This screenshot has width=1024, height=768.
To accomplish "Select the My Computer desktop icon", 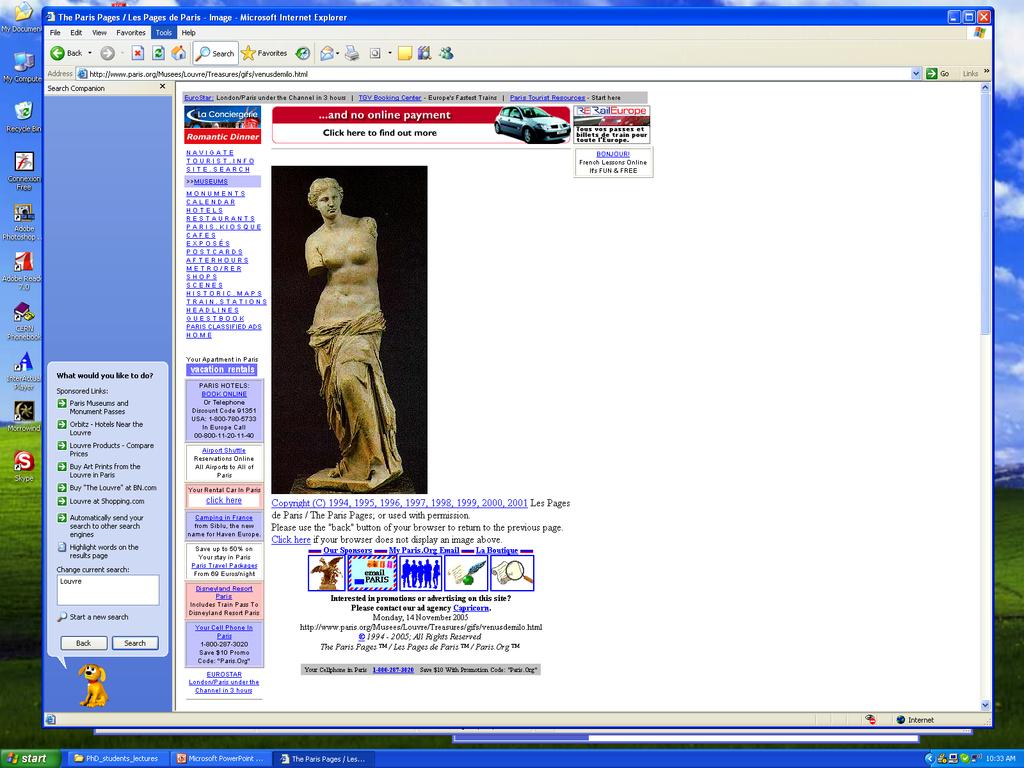I will point(23,67).
